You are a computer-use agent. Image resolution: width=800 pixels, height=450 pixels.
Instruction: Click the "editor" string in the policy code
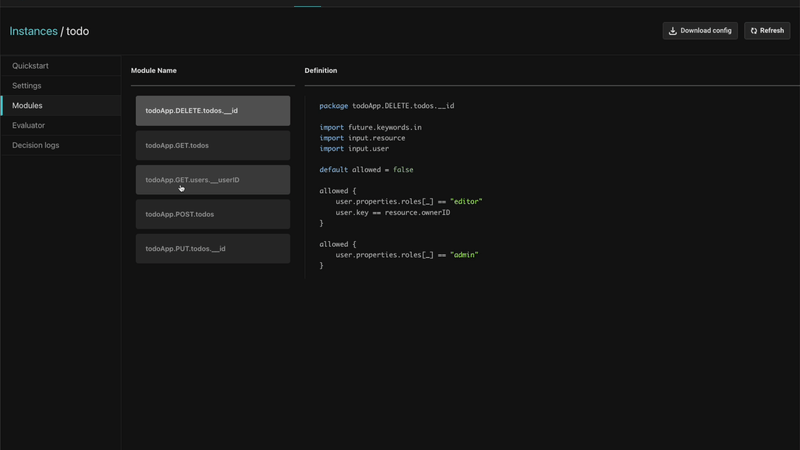466,202
